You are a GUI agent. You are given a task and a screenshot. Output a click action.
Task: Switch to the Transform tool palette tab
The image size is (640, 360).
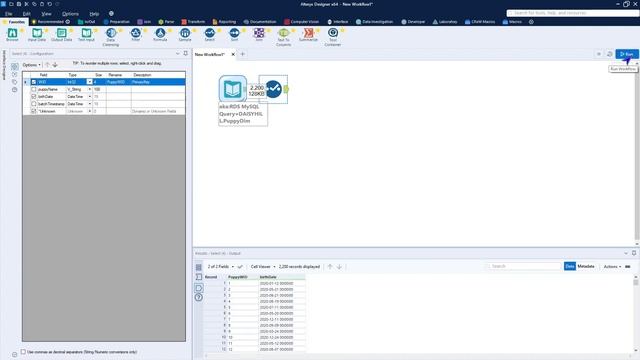(193, 22)
